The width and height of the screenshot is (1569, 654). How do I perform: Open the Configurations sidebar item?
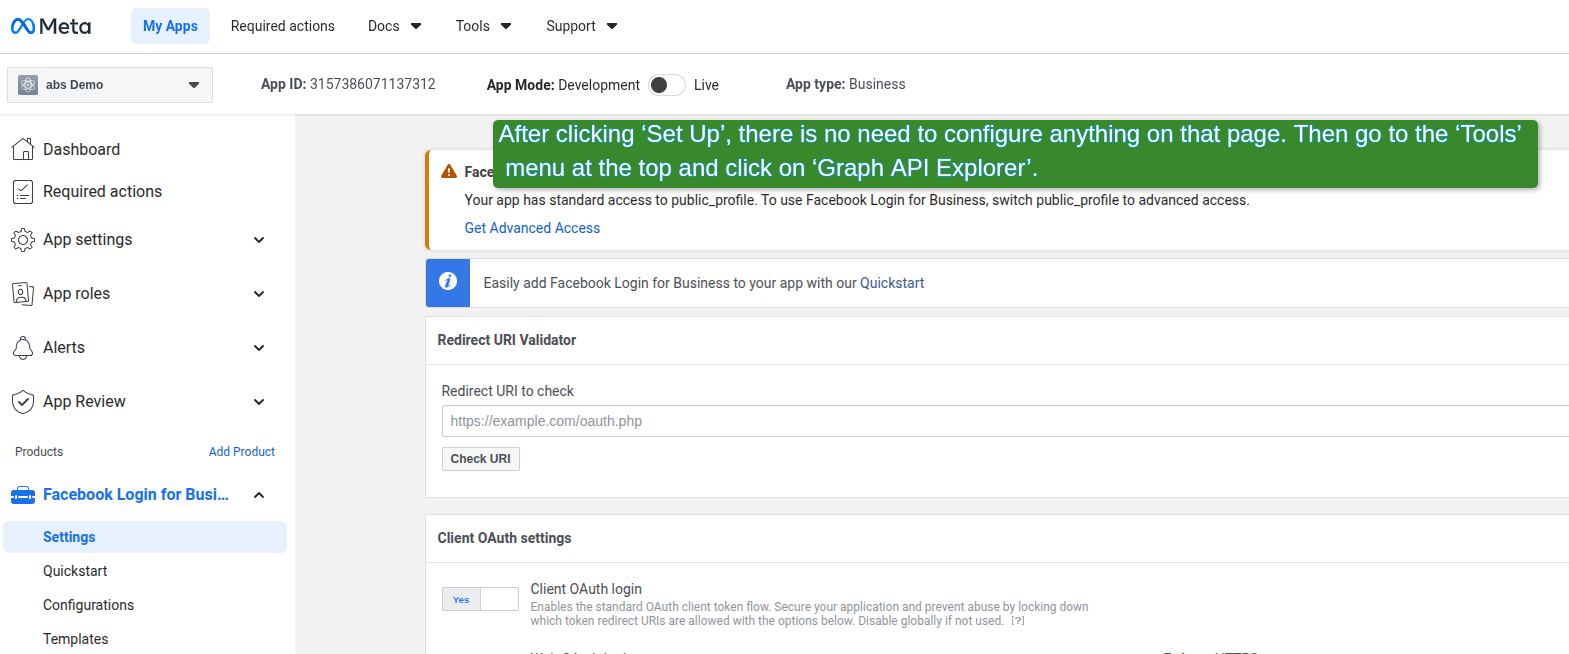pyautogui.click(x=88, y=605)
